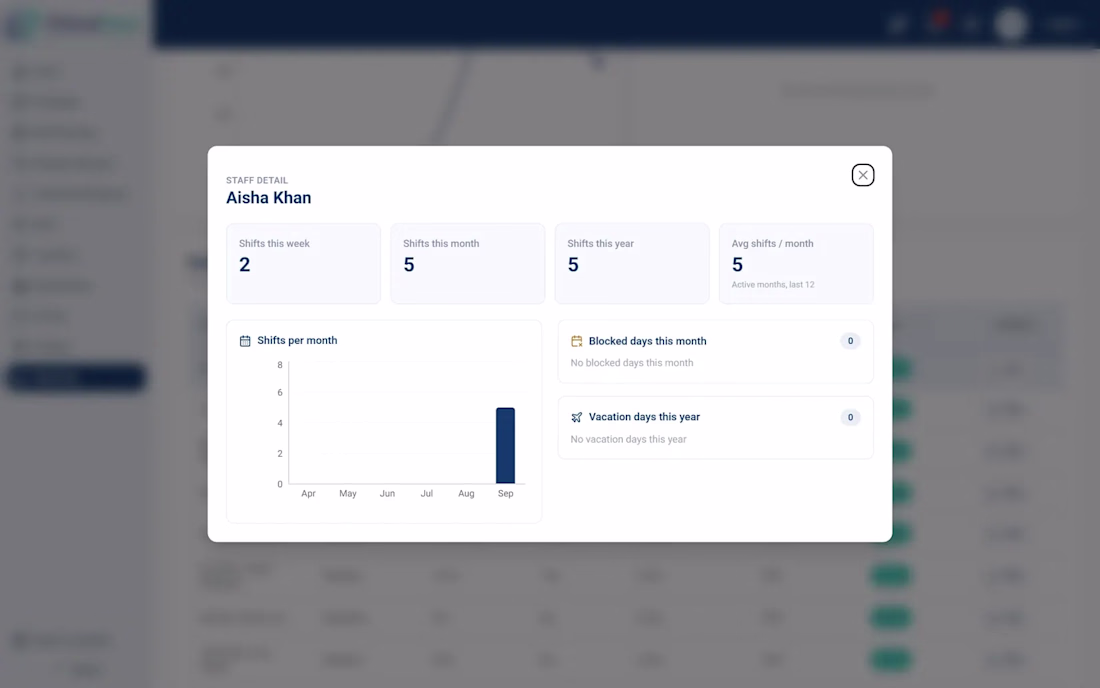Click the No blocked days this month message

point(631,363)
